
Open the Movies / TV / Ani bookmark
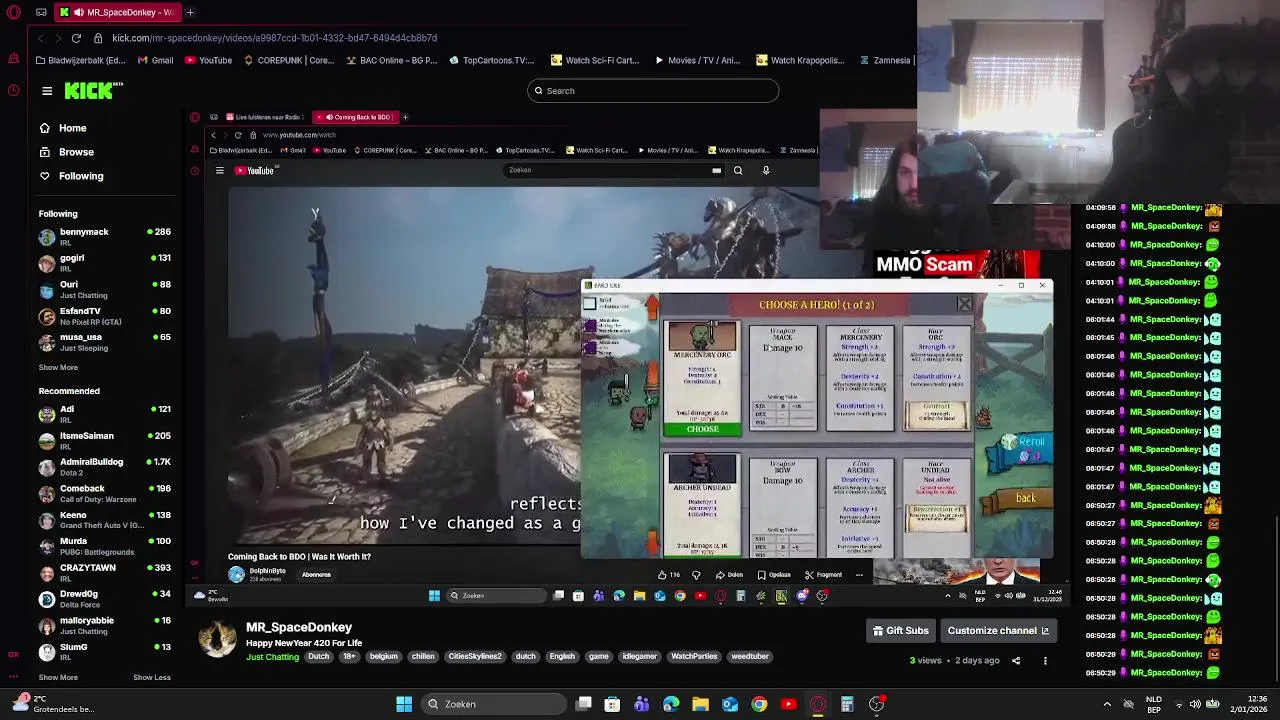click(x=697, y=60)
